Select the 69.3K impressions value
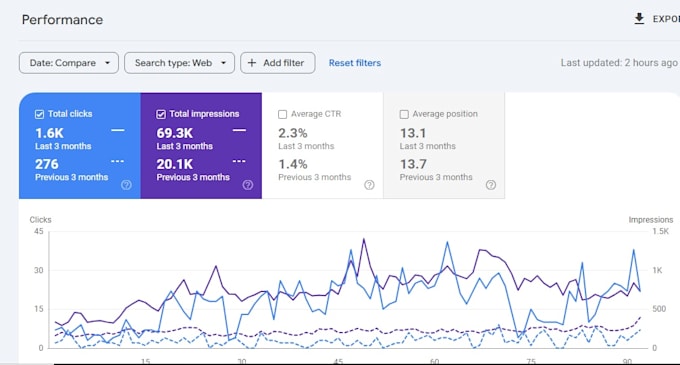The height and width of the screenshot is (365, 680). click(175, 133)
